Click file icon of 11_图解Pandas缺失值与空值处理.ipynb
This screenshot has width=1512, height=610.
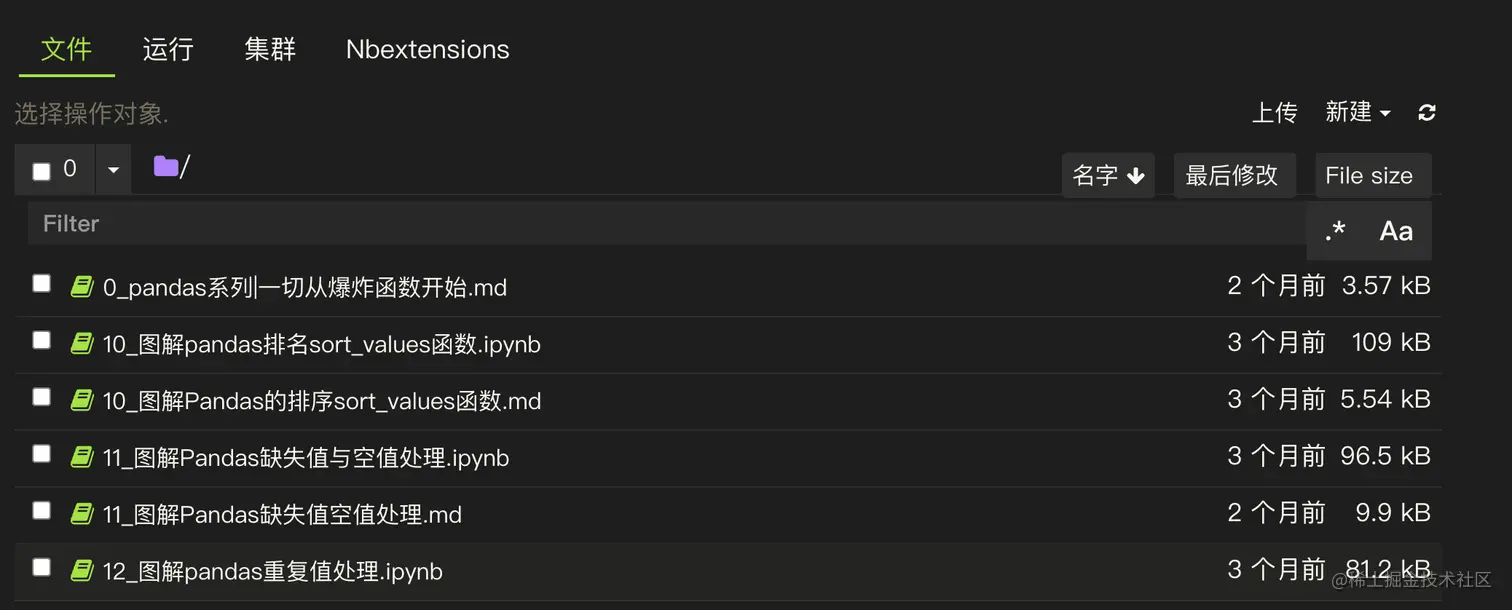pos(82,457)
